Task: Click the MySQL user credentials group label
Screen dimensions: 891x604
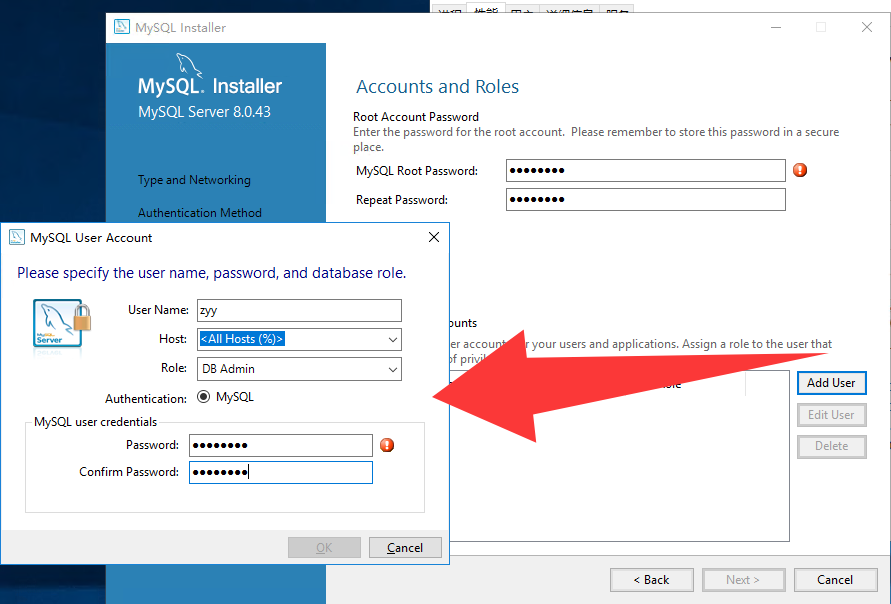Action: click(x=95, y=422)
